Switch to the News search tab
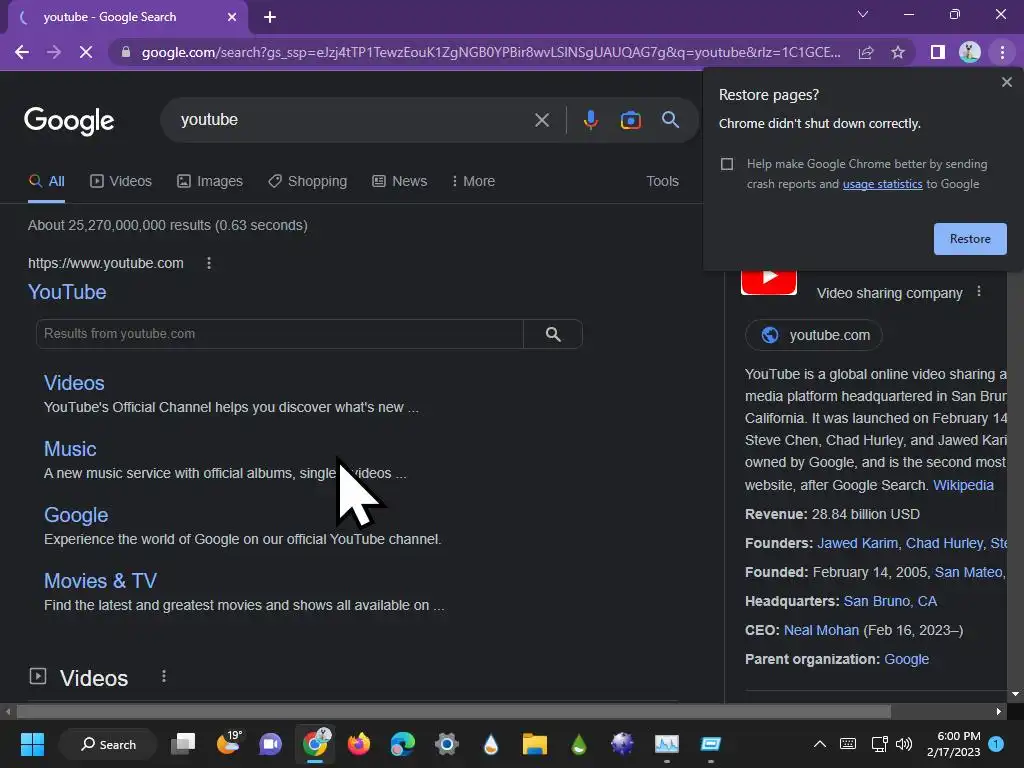Screen dimensions: 1024x768 coord(400,181)
